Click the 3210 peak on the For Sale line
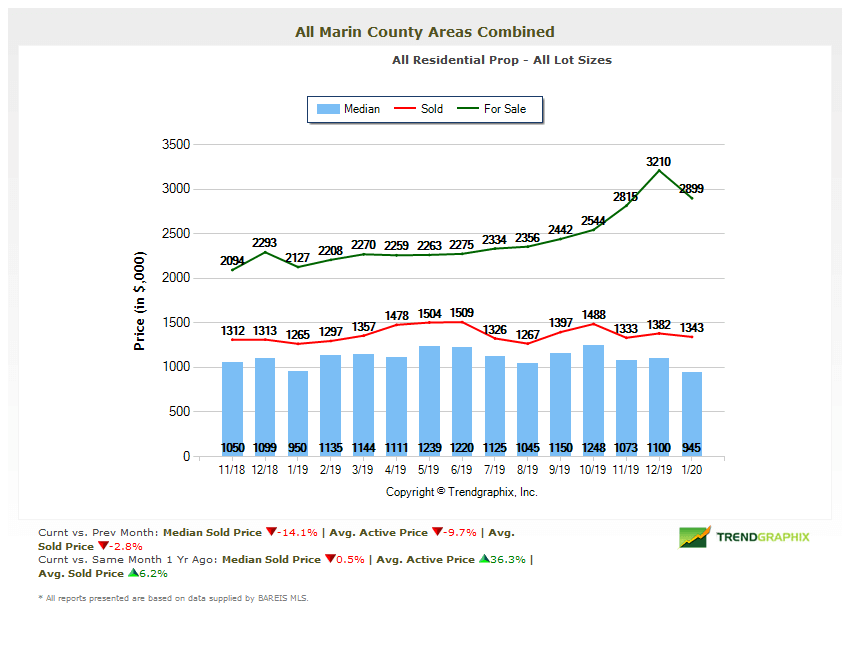The width and height of the screenshot is (850, 650). [659, 171]
